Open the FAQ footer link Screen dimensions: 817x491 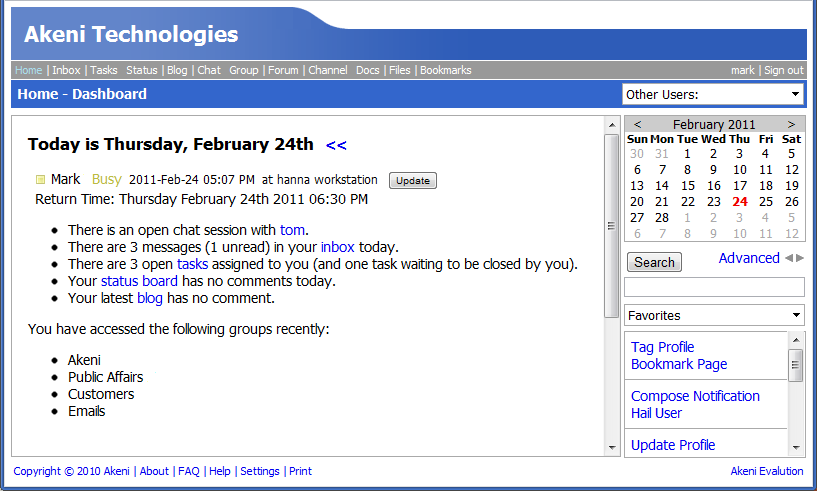pyautogui.click(x=189, y=471)
